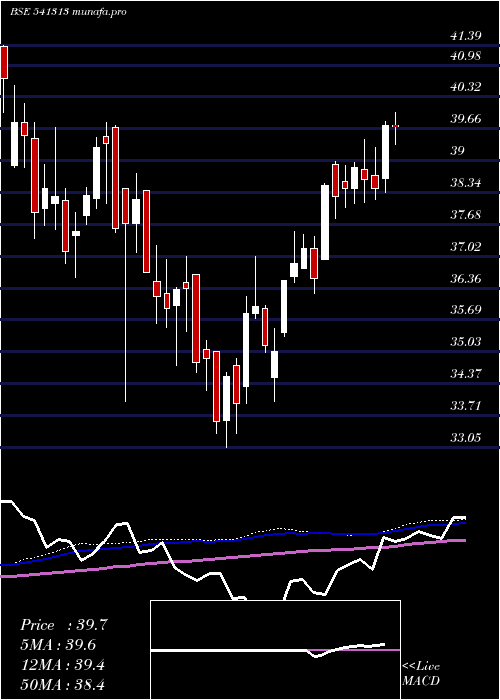500x700 pixels.
Task: Click the 5MA : 39.6 value
Action: (58, 645)
